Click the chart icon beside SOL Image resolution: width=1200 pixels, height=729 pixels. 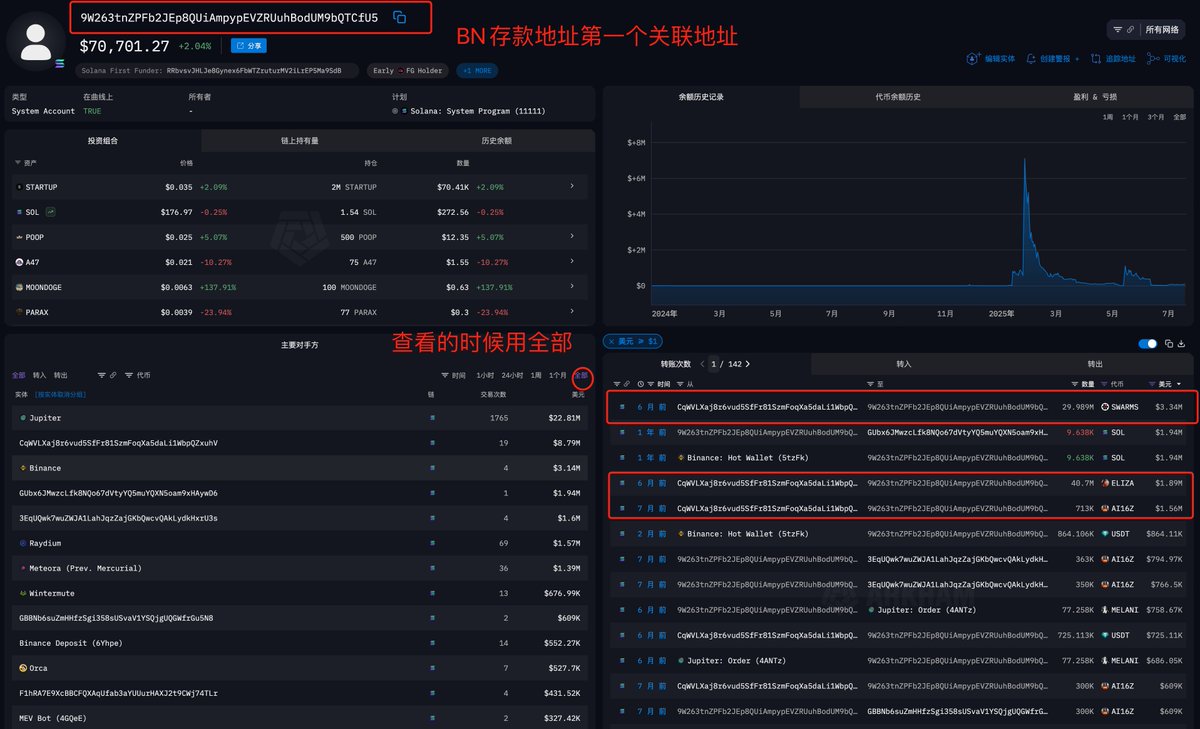click(x=50, y=212)
